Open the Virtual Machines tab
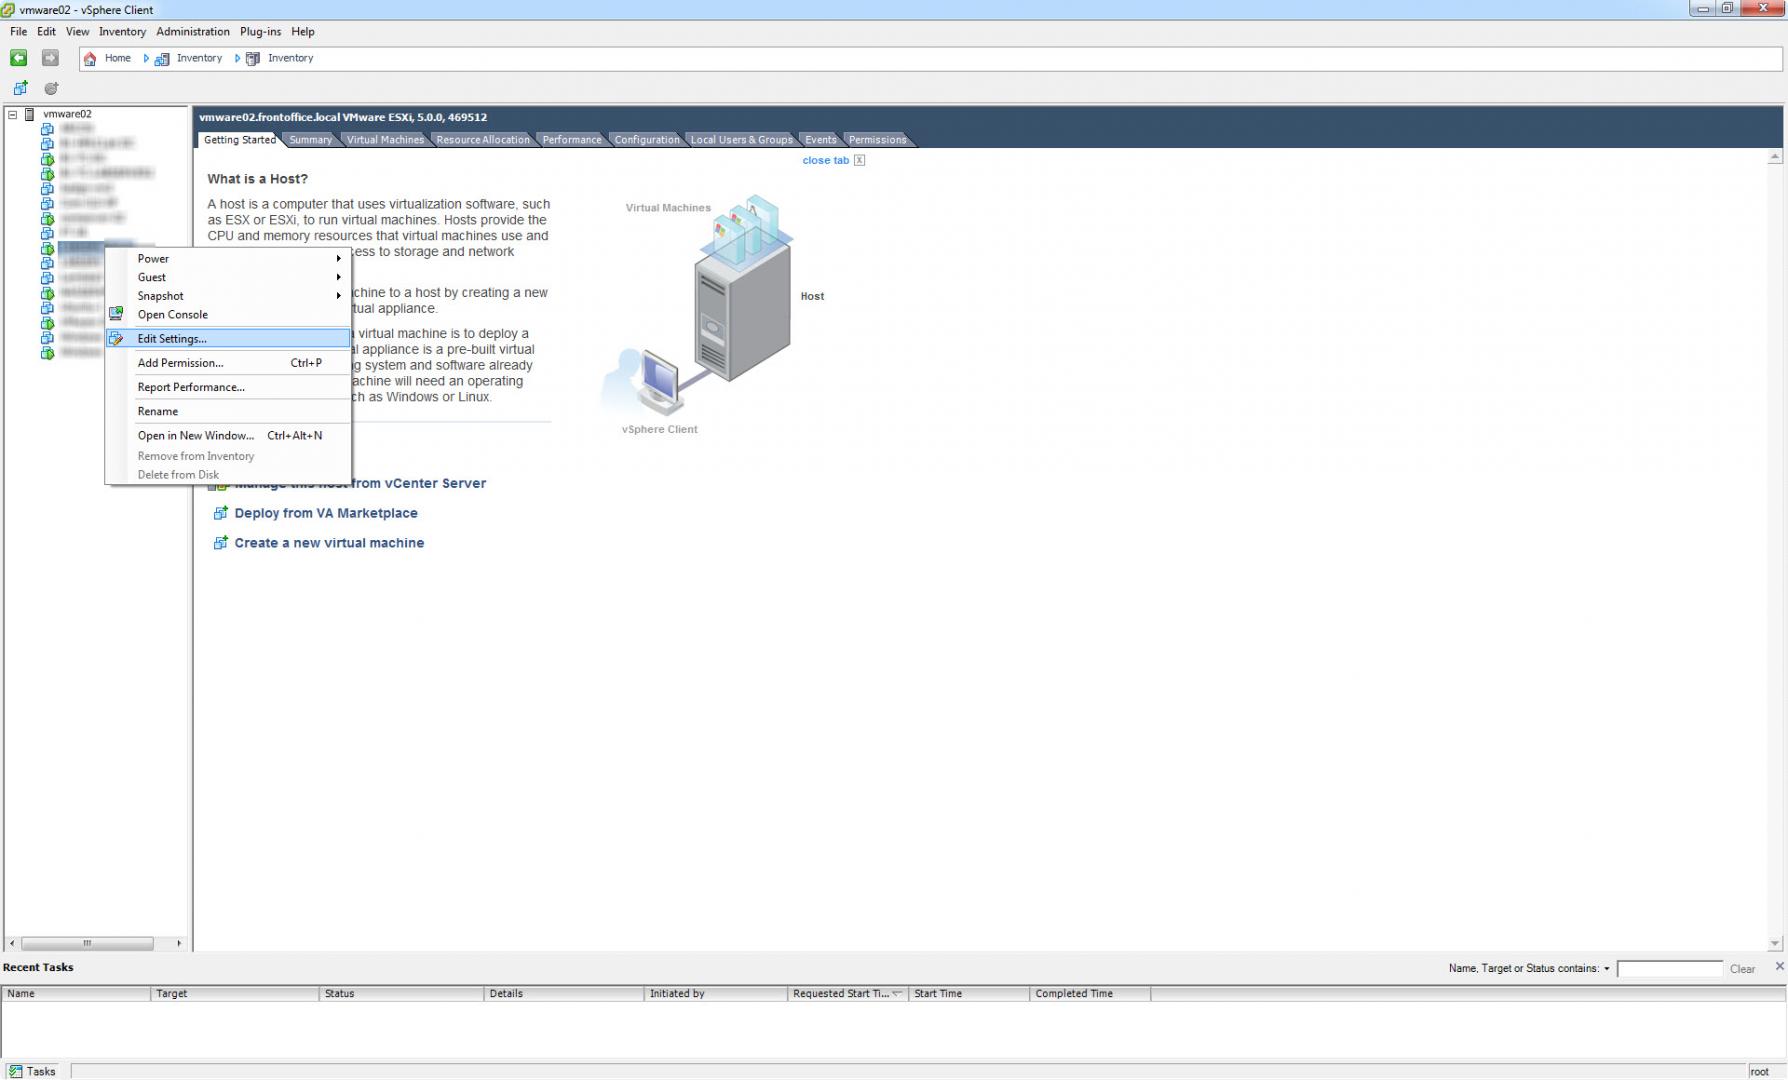 [385, 140]
